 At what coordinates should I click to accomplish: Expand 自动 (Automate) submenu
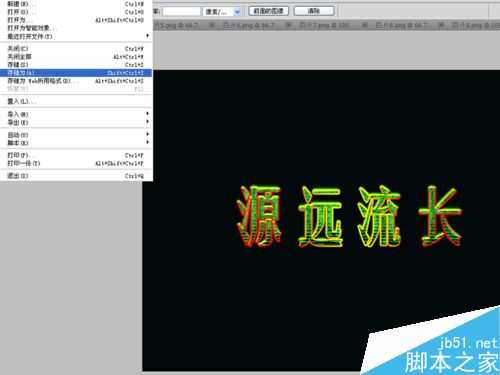coord(76,135)
